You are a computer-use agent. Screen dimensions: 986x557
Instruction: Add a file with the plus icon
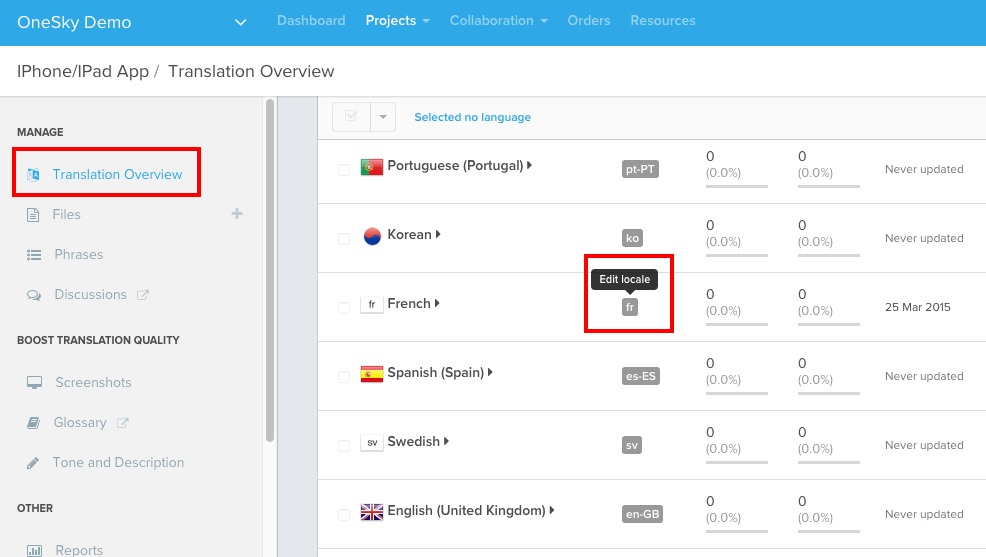pyautogui.click(x=237, y=214)
